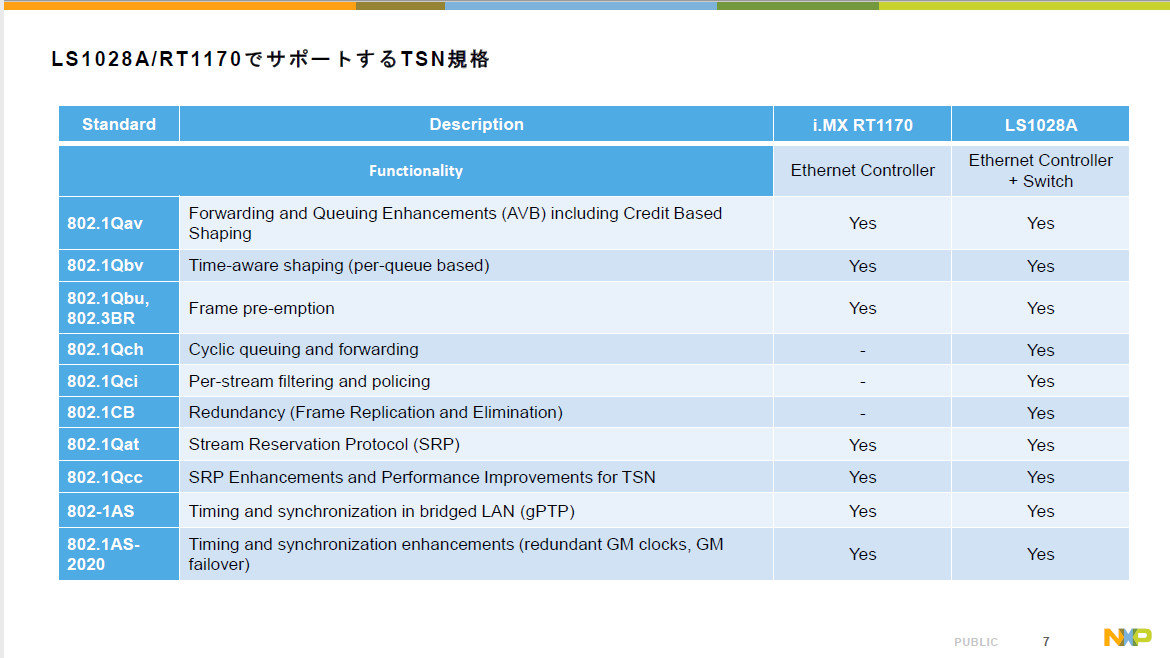Click the Ethernet Controller + Switch cell

click(x=1039, y=170)
